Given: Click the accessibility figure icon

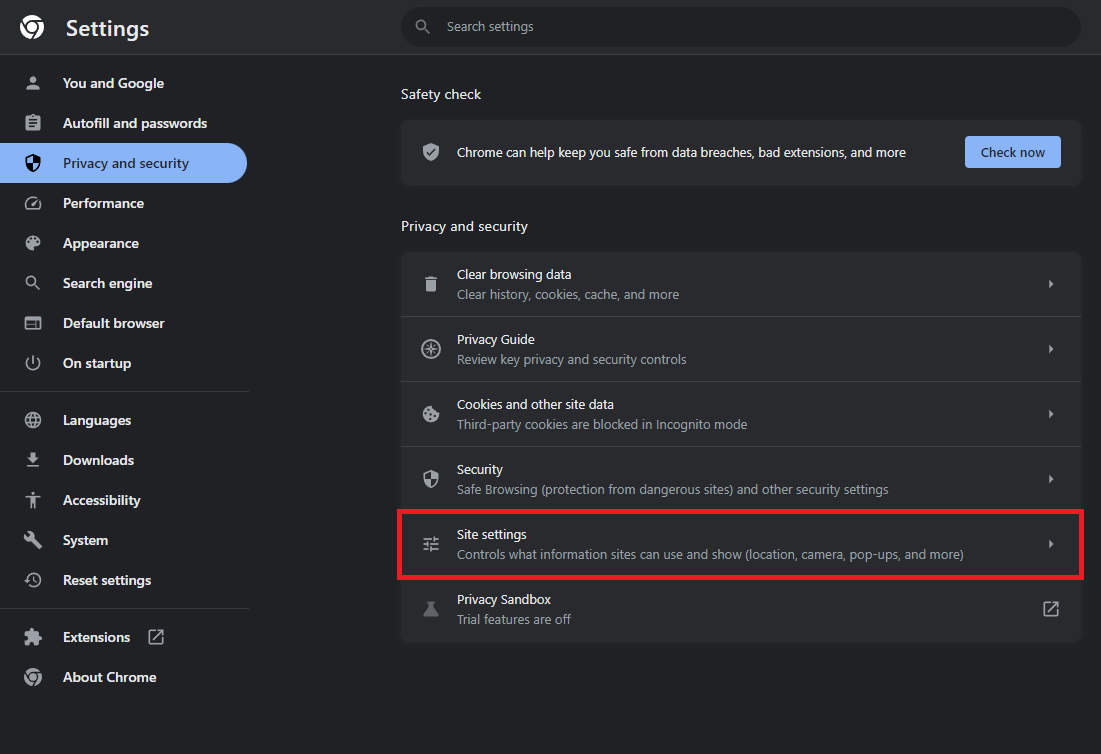Looking at the screenshot, I should tap(32, 500).
